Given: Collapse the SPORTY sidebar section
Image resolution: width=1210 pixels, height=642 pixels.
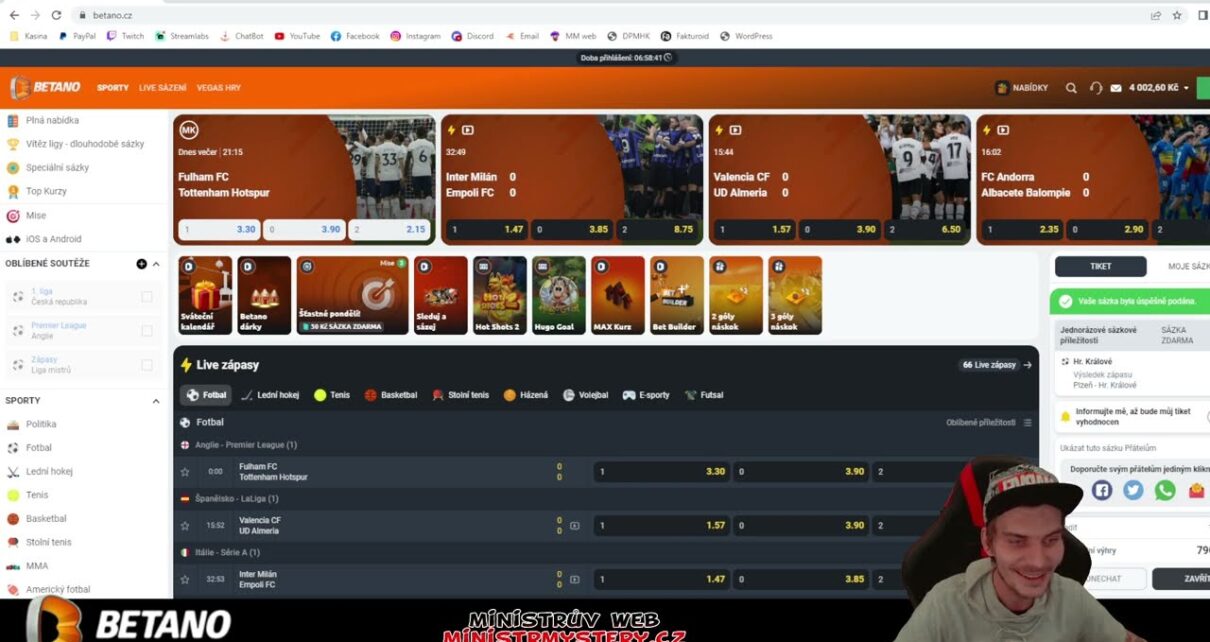Looking at the screenshot, I should tap(156, 401).
